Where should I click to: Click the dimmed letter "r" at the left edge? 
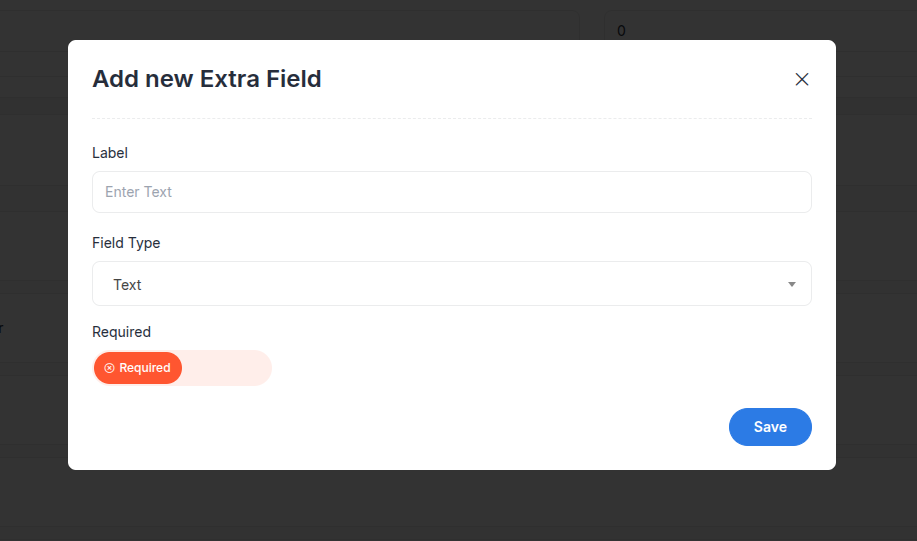2,328
